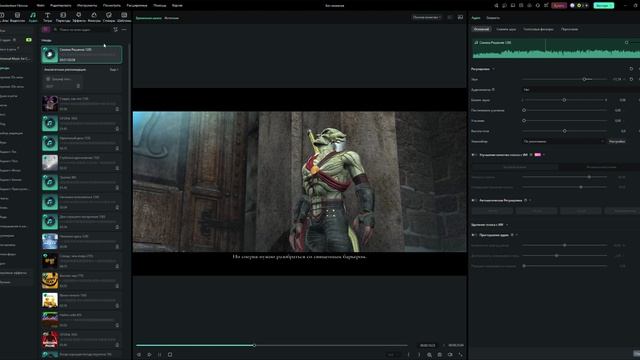Toggle the auto normalization switch
The image size is (640, 360).
pos(474,200)
